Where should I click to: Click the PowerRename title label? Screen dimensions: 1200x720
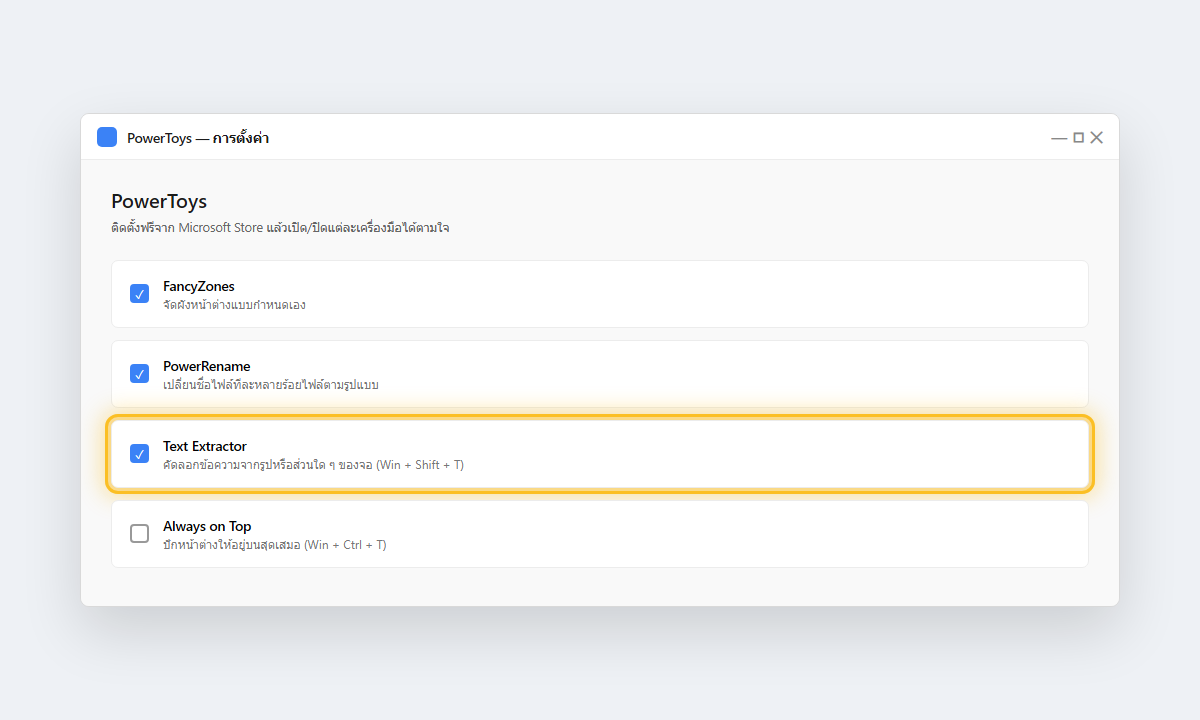click(207, 366)
